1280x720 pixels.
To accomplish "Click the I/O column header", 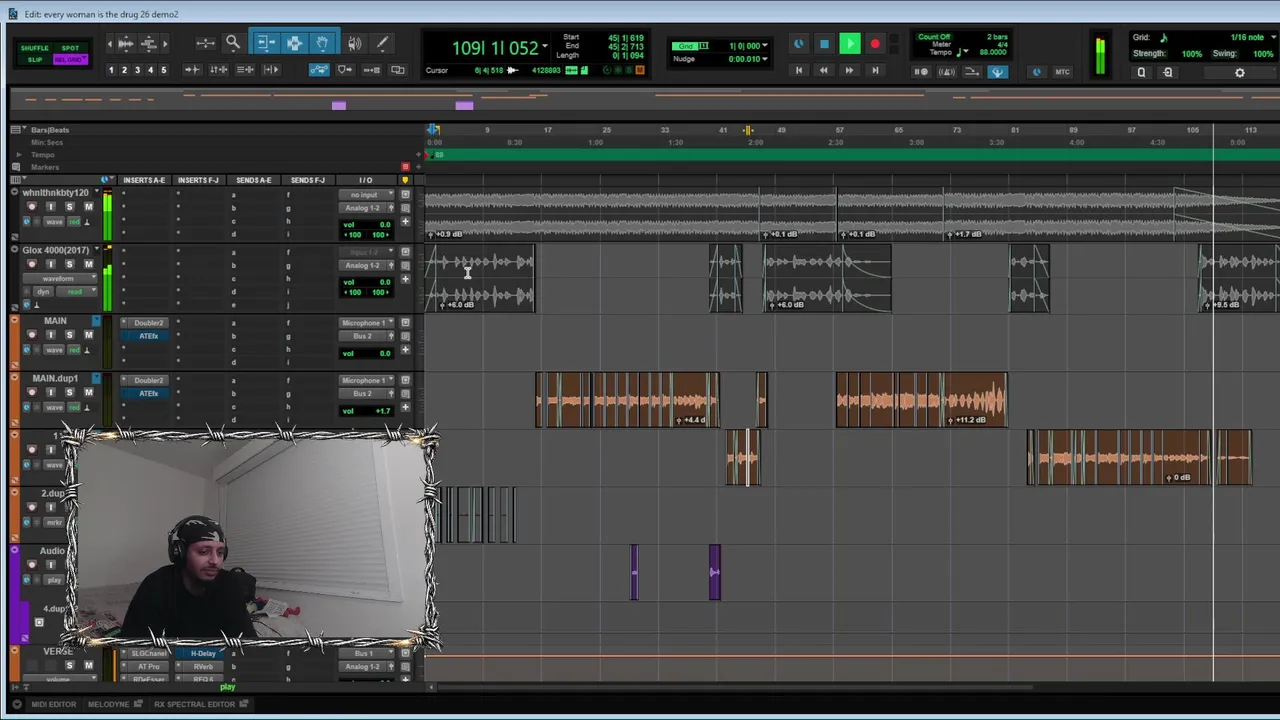I will [x=366, y=180].
